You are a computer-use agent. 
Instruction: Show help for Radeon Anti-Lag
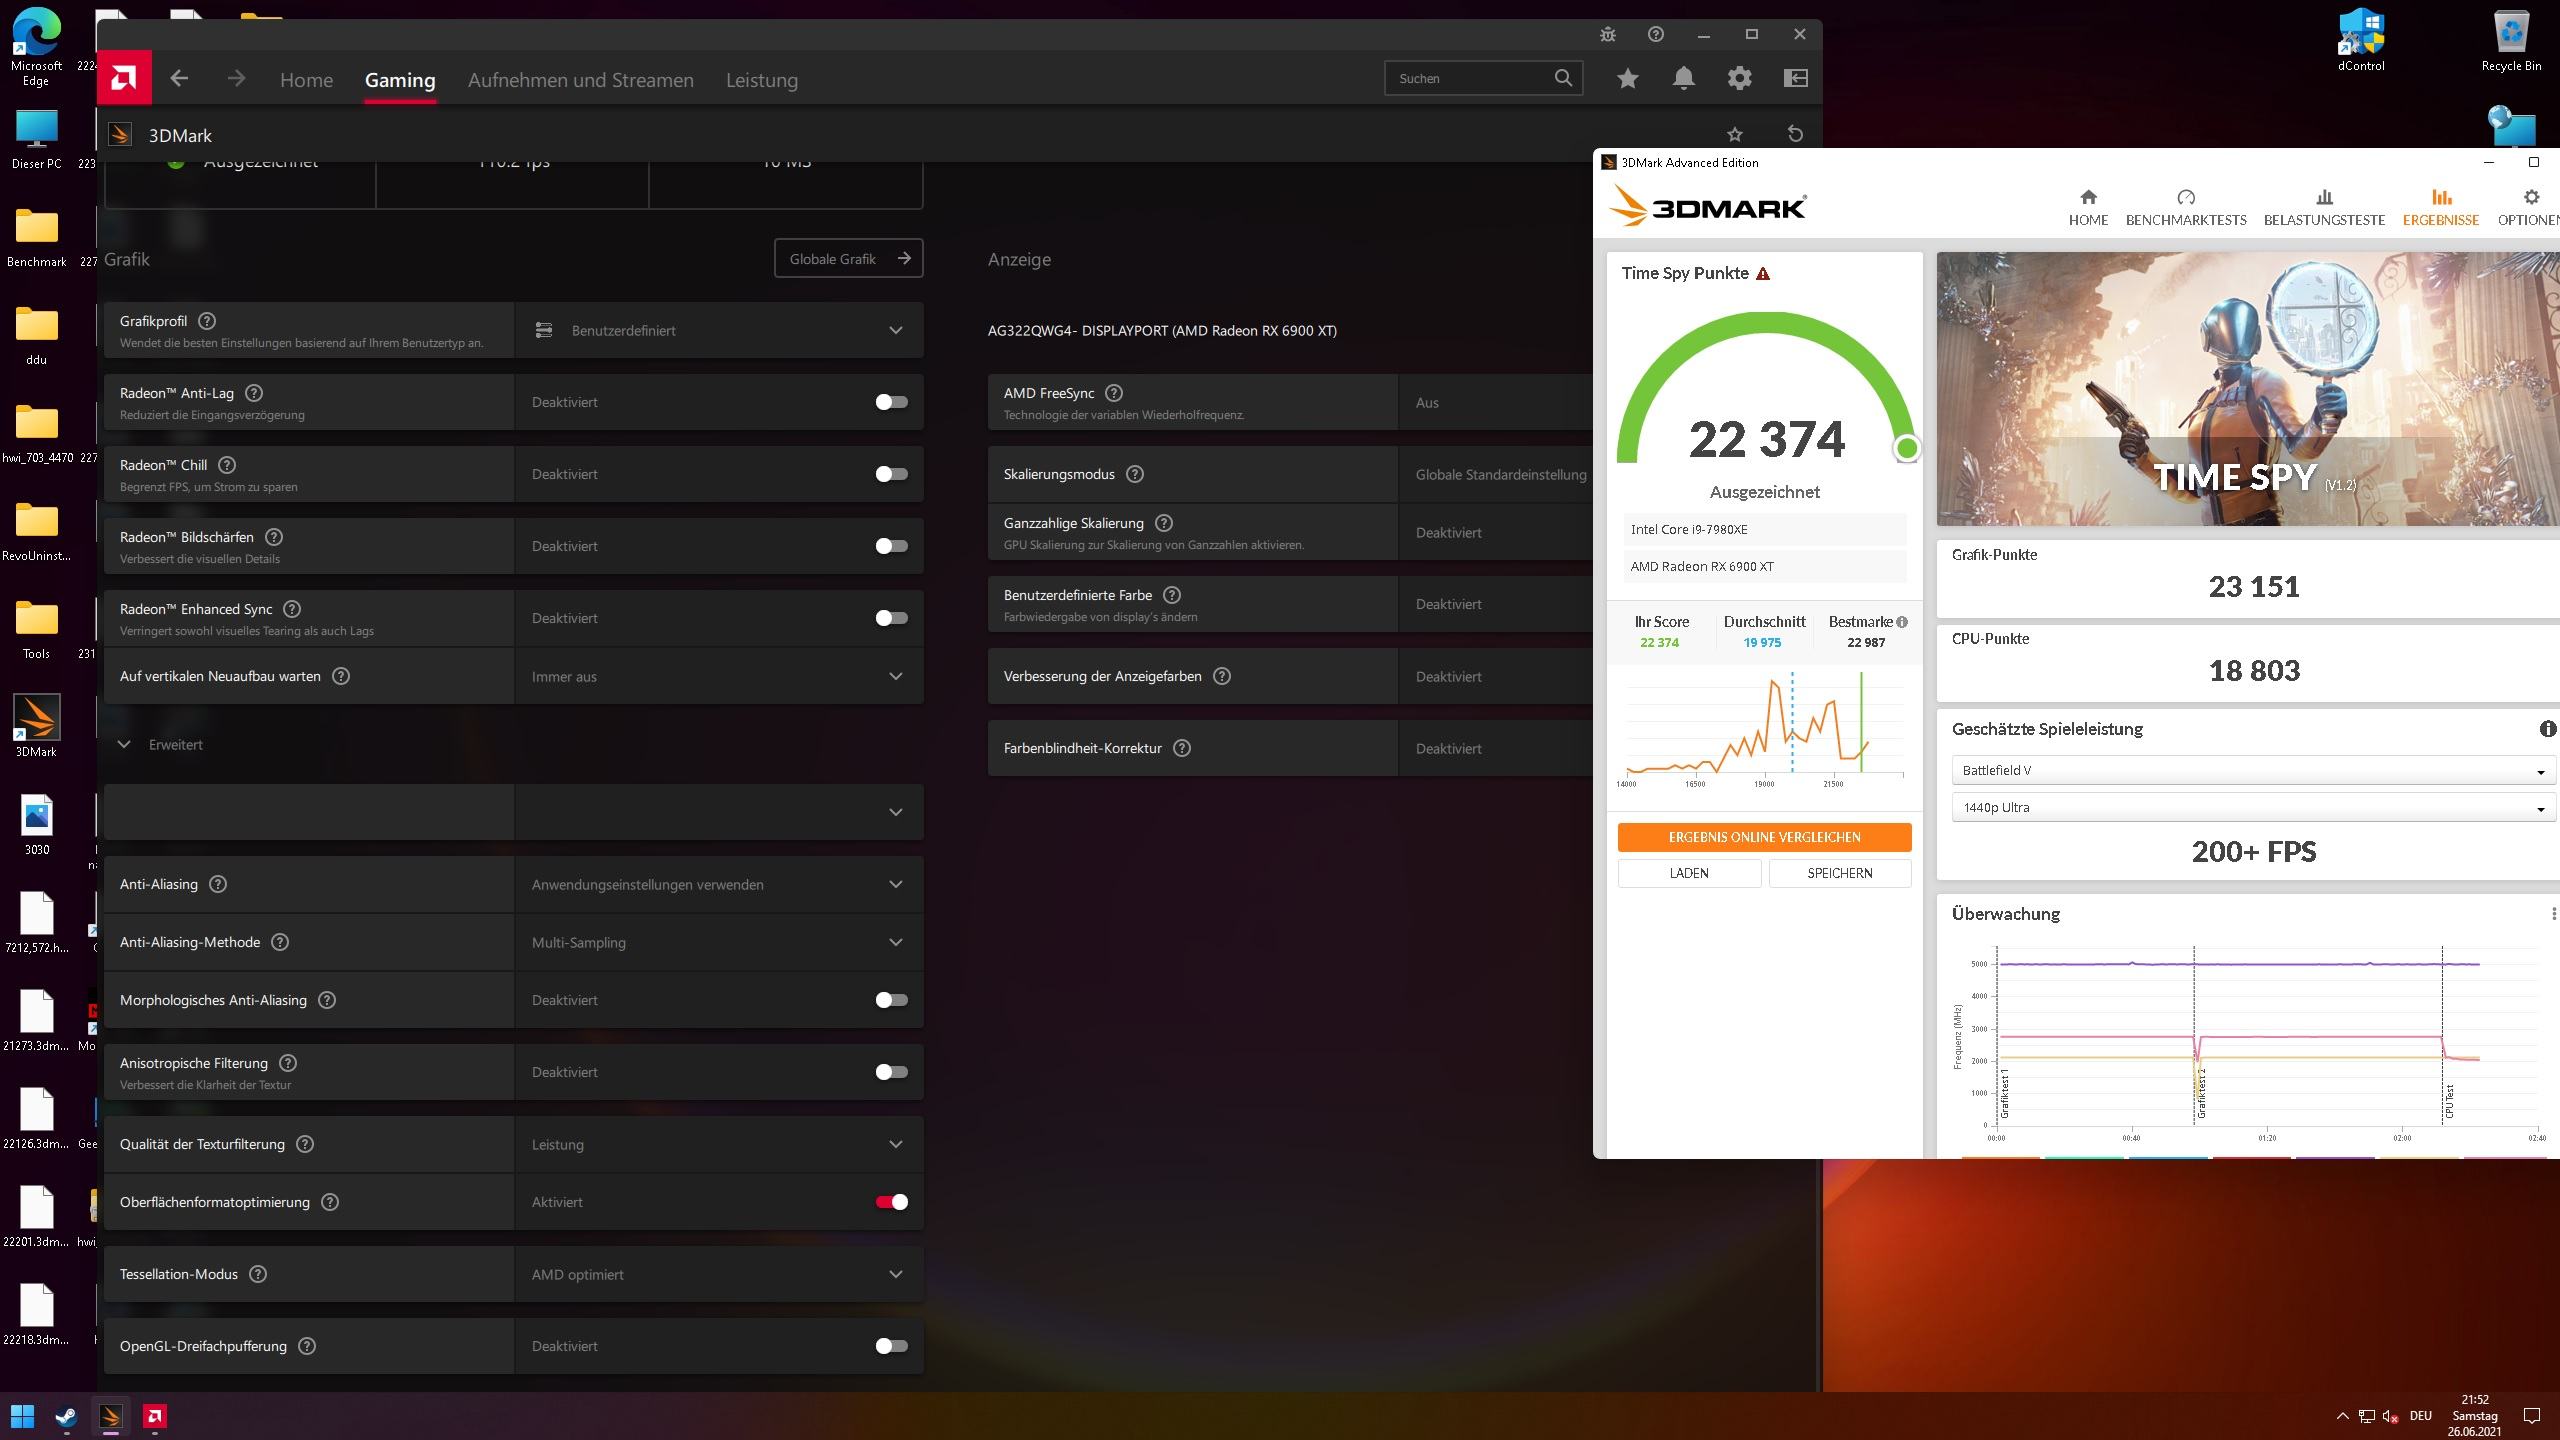point(254,393)
